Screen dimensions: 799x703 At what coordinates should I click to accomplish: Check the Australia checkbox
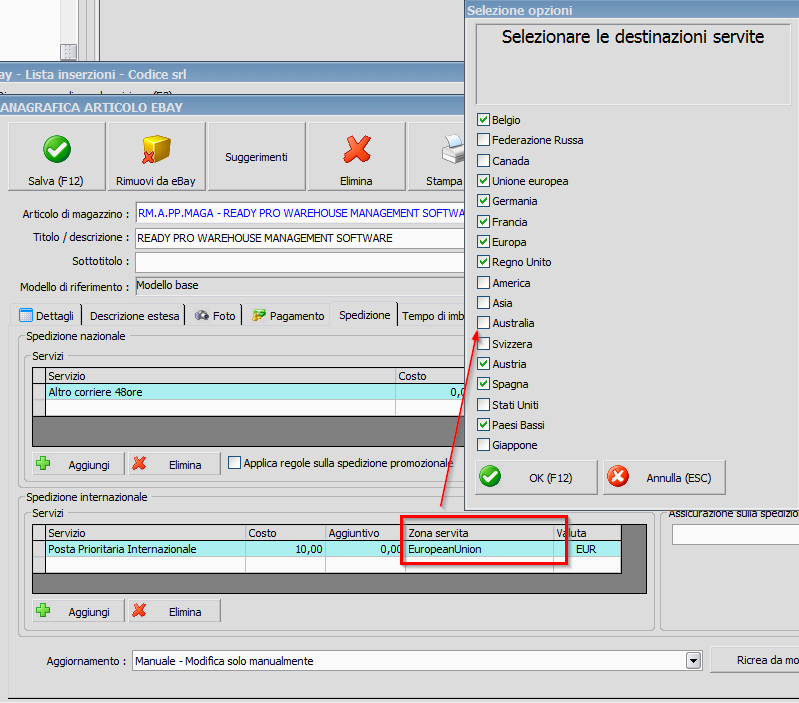click(484, 322)
